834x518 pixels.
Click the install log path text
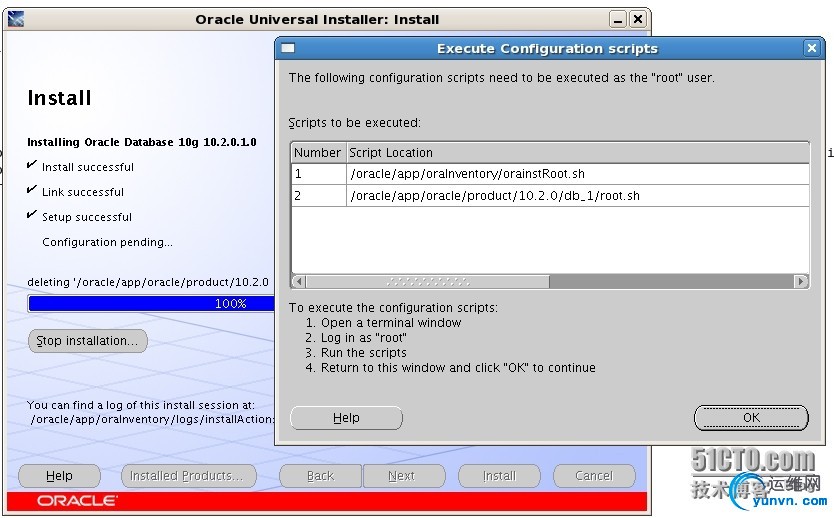click(153, 419)
